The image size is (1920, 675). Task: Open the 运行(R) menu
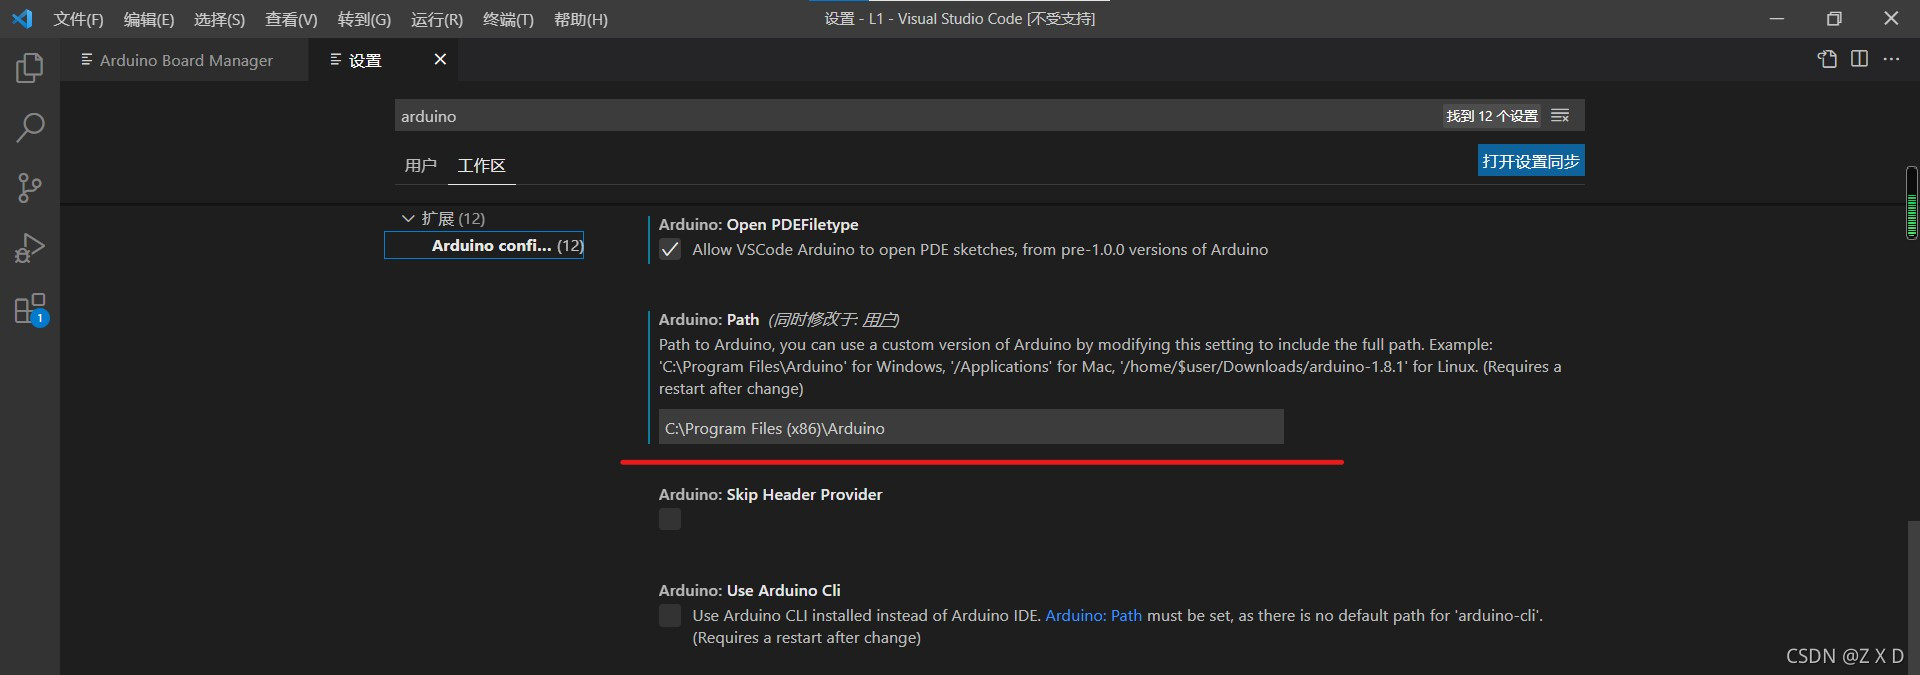437,19
